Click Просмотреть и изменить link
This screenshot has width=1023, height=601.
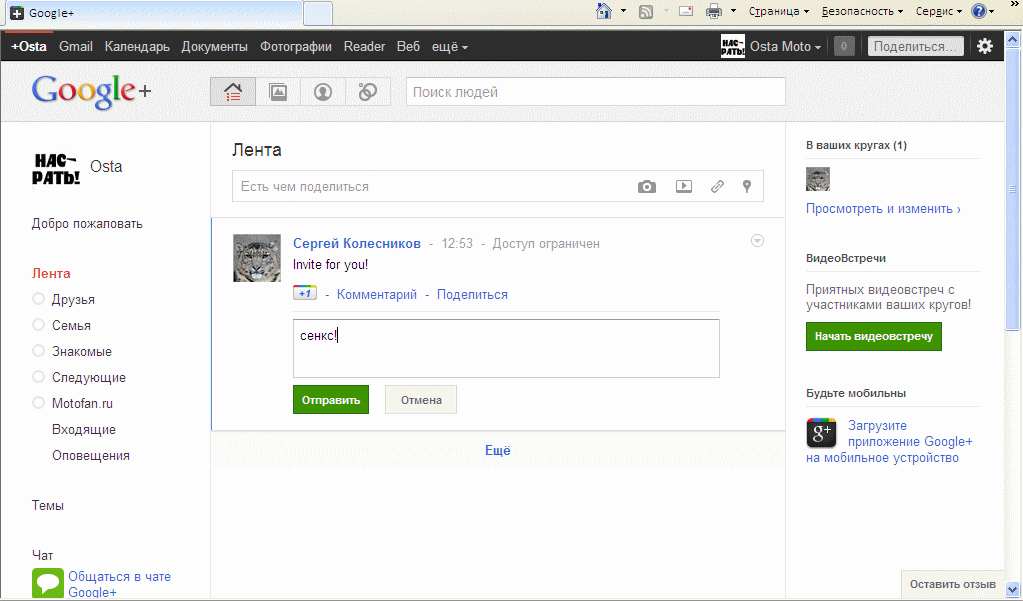[x=883, y=209]
